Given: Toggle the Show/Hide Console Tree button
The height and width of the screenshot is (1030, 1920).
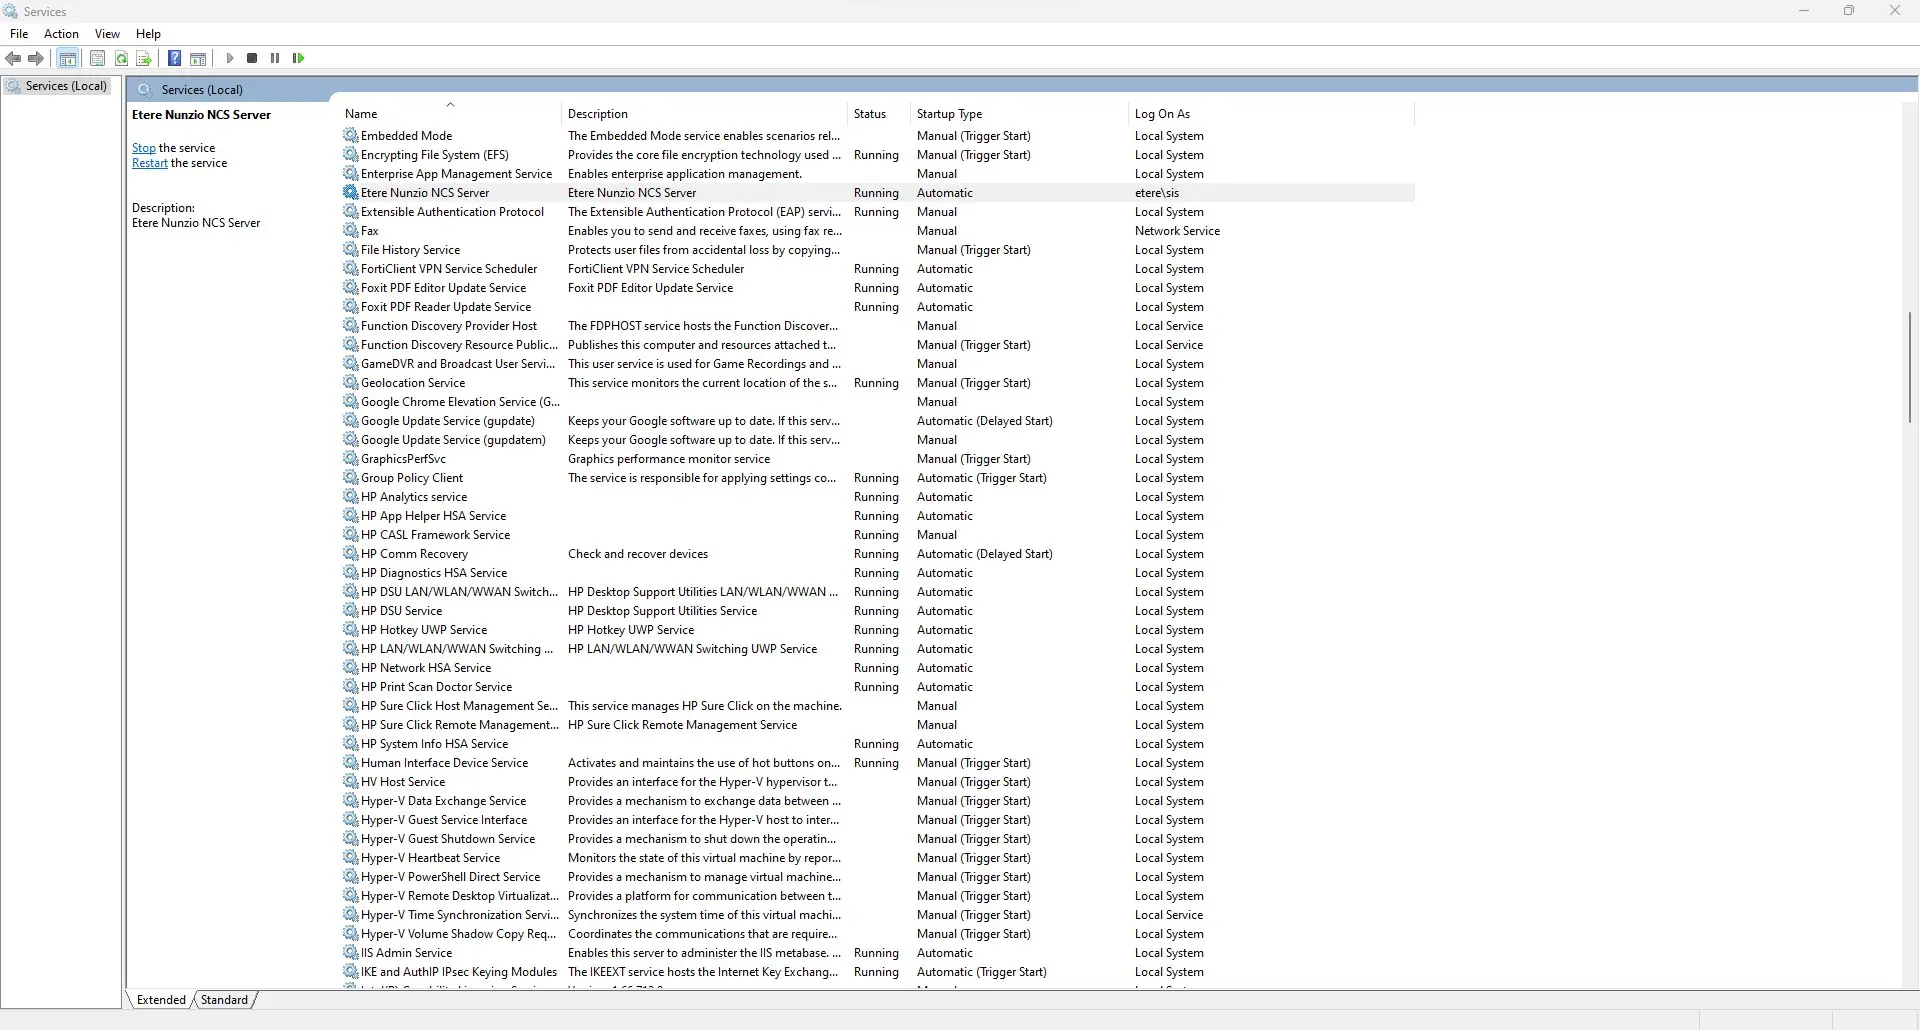Looking at the screenshot, I should point(68,58).
